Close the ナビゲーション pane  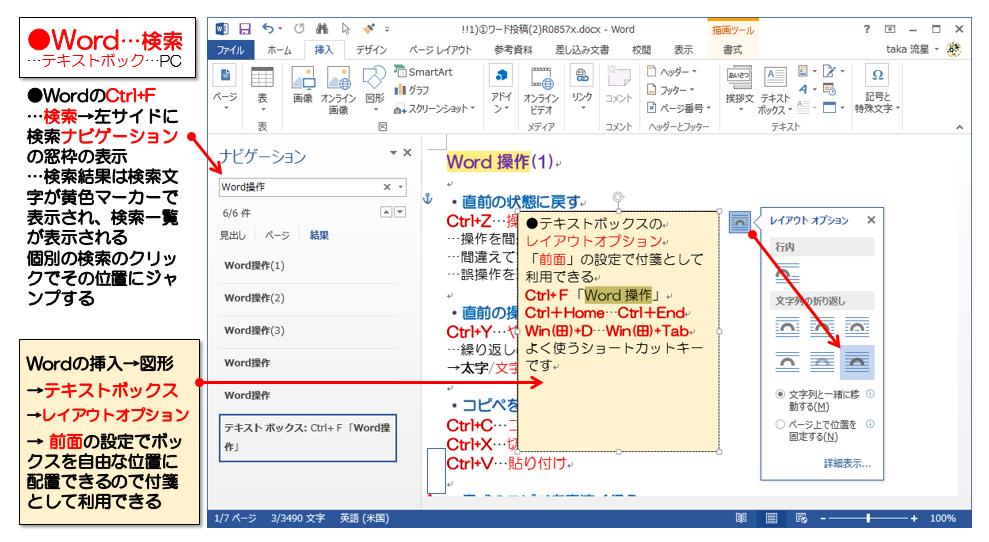click(407, 153)
